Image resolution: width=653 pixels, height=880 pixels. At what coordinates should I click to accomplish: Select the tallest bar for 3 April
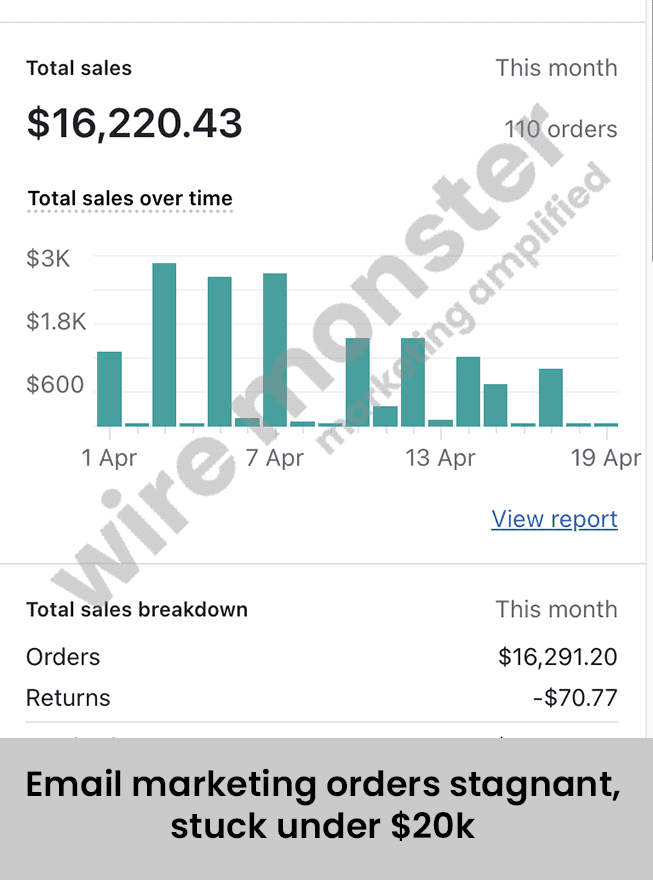[x=164, y=345]
